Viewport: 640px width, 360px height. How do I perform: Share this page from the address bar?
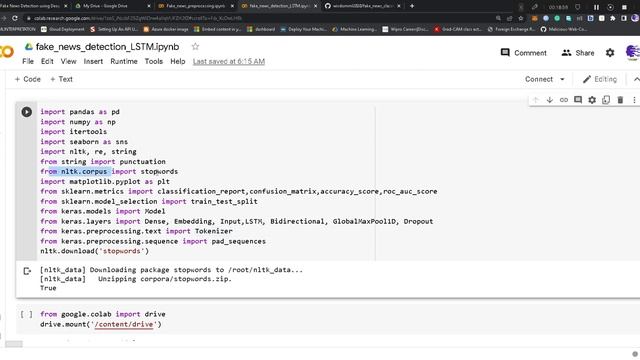pos(509,18)
